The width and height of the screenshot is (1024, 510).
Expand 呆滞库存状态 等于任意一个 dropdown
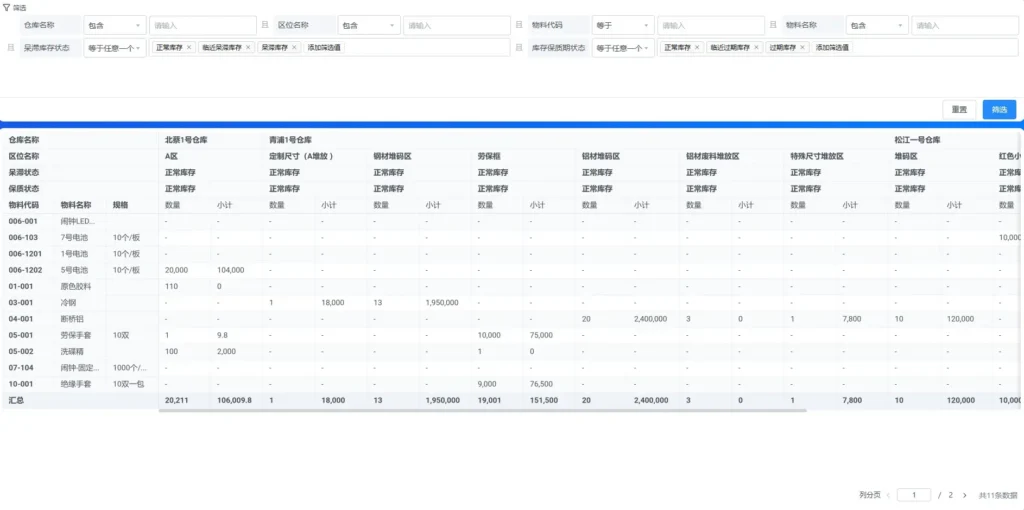(x=114, y=48)
